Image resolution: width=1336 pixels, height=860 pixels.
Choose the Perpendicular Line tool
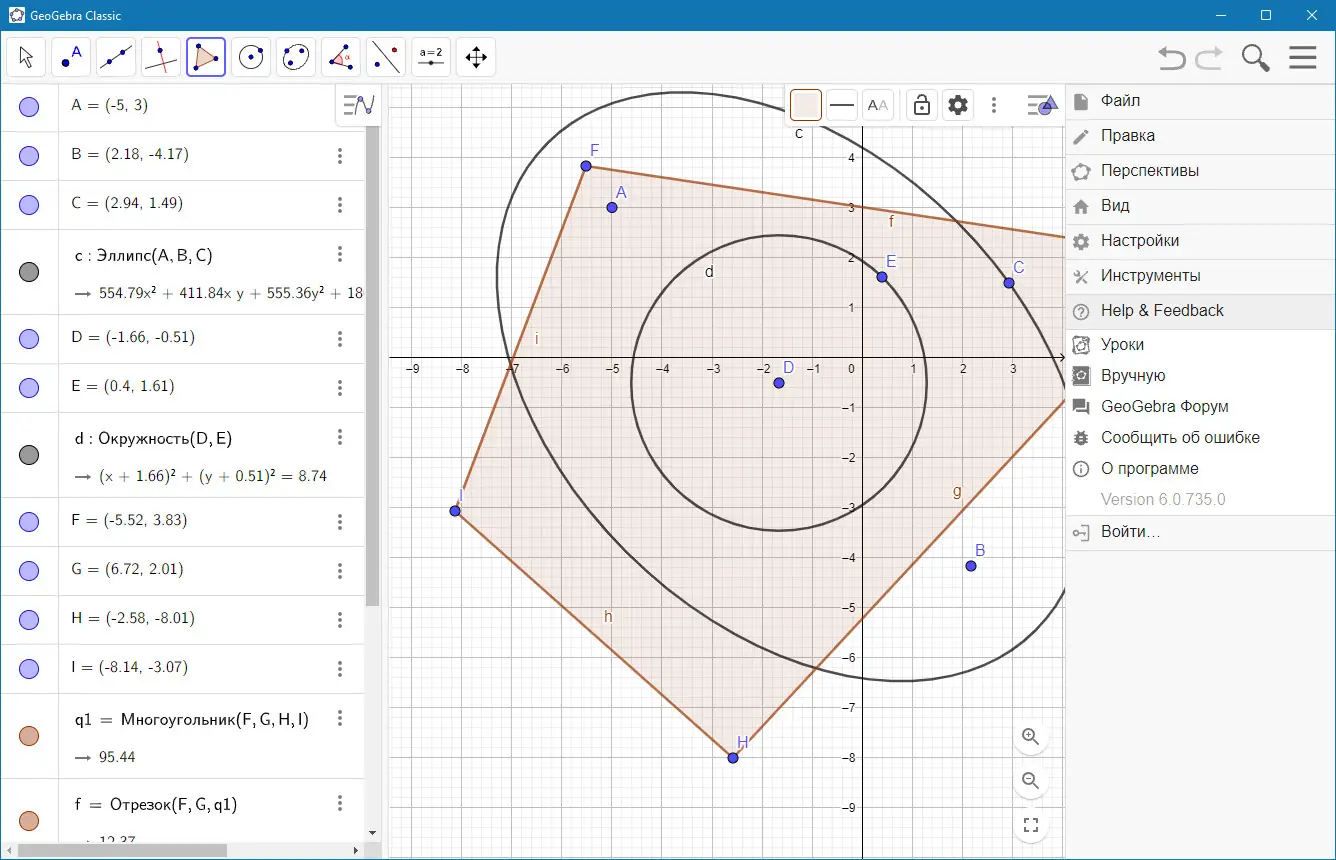tap(161, 58)
